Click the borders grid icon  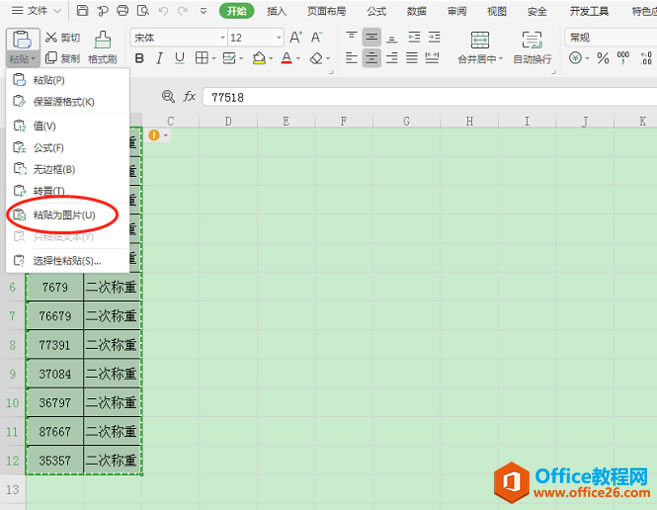(202, 58)
